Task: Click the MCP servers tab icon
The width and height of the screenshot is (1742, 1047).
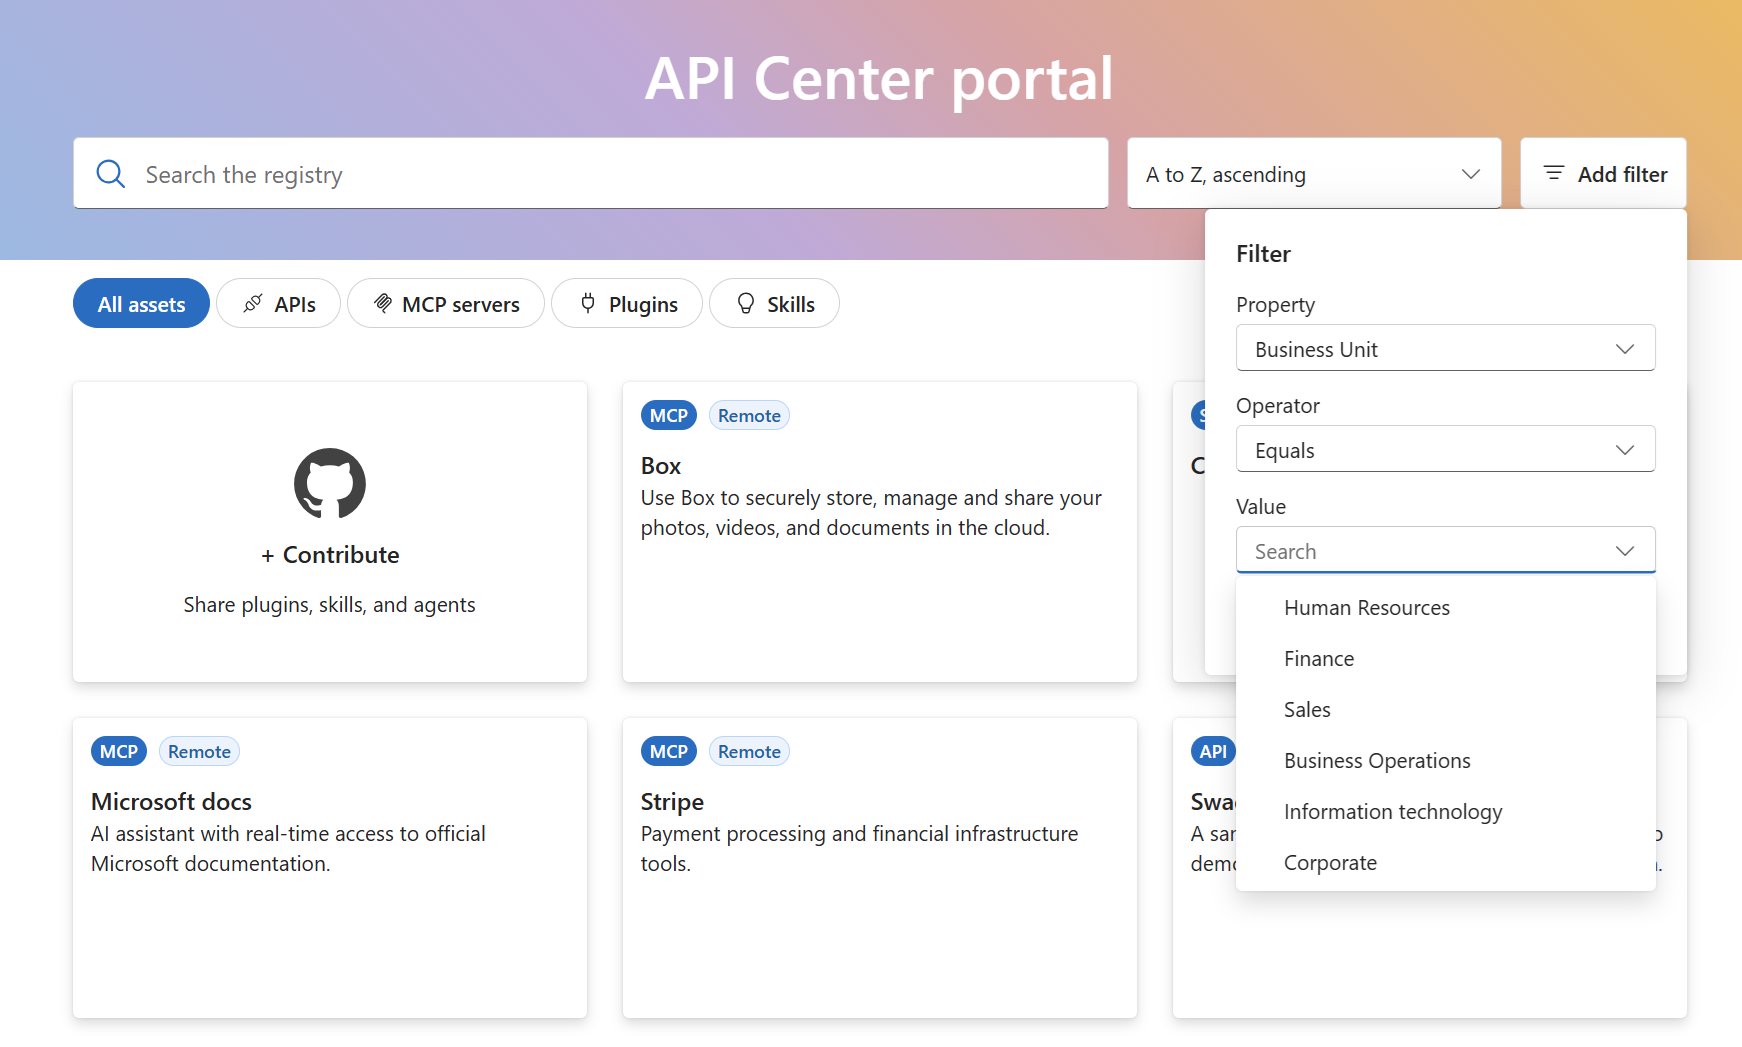Action: [x=382, y=303]
